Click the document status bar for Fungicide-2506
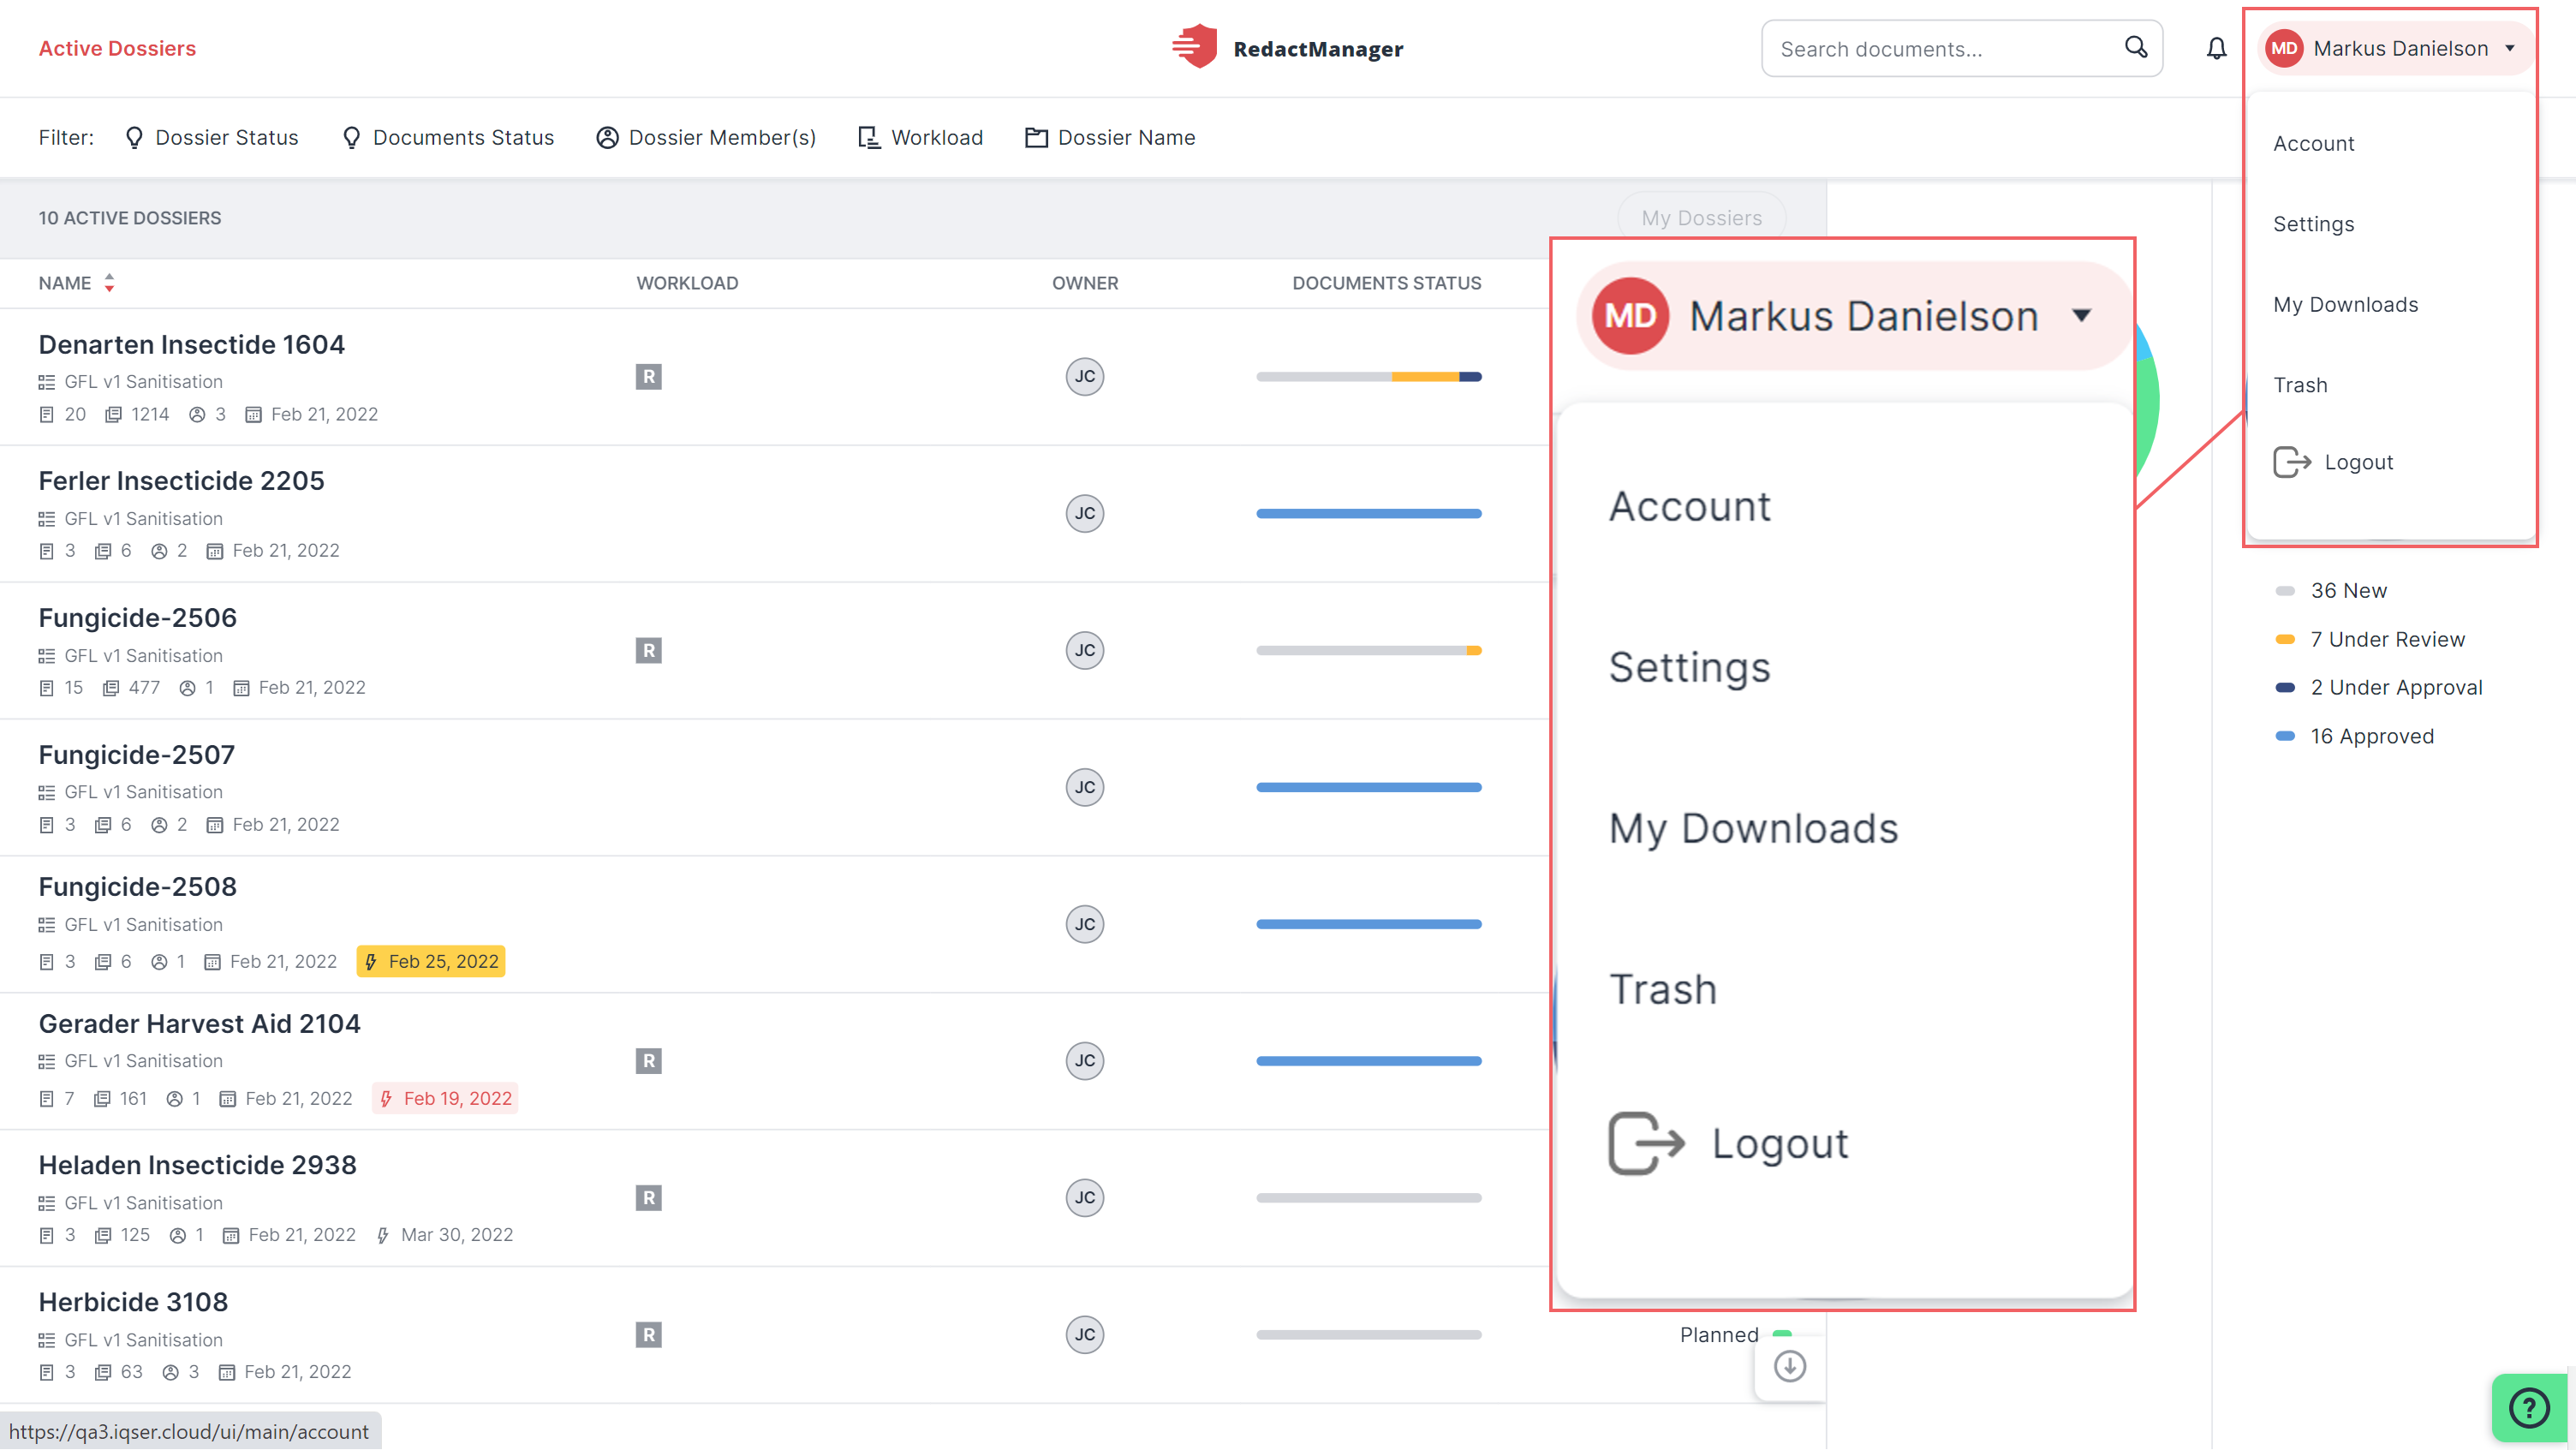Viewport: 2576px width, 1450px height. [1369, 651]
